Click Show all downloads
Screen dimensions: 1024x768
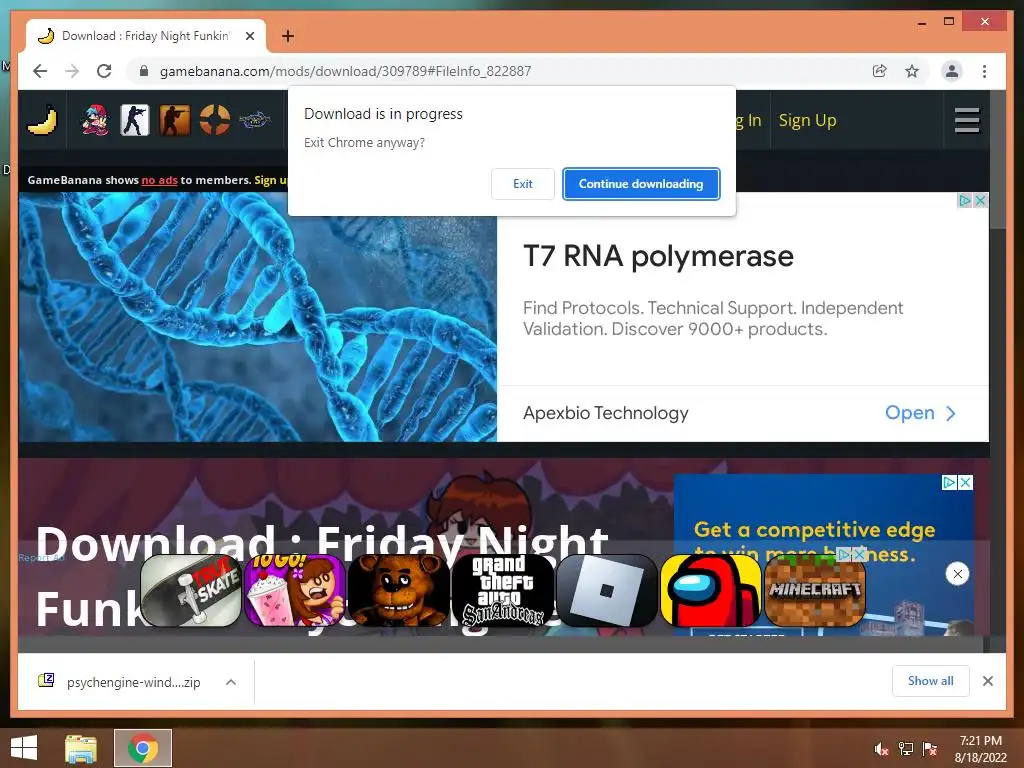tap(931, 681)
